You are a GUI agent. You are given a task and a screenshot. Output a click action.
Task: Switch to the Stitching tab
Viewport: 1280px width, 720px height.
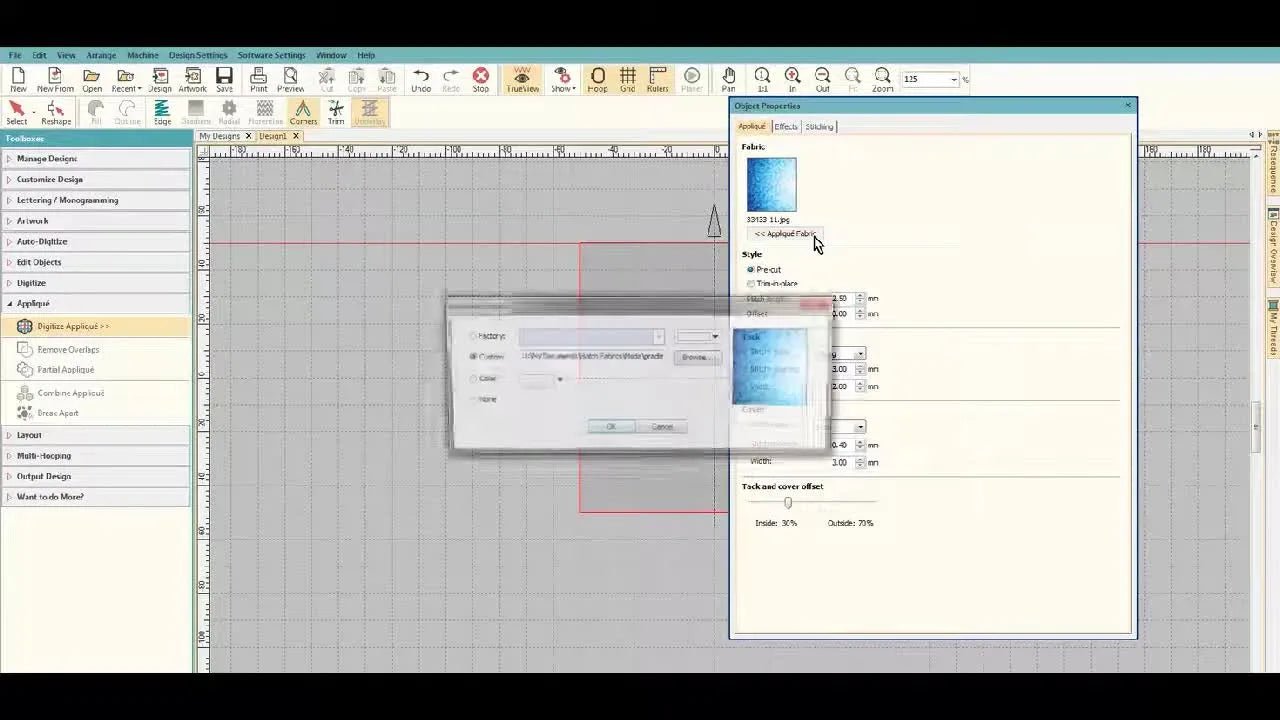coord(819,126)
